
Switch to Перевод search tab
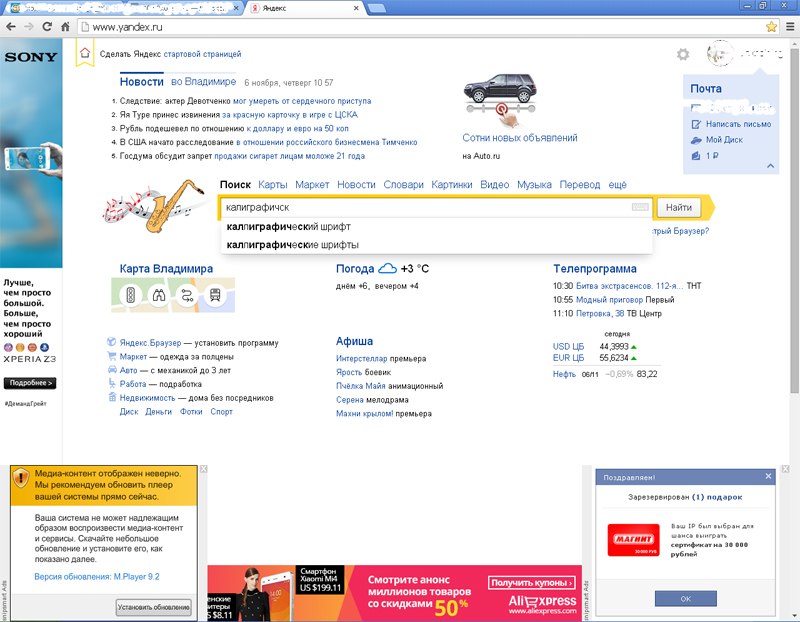580,185
